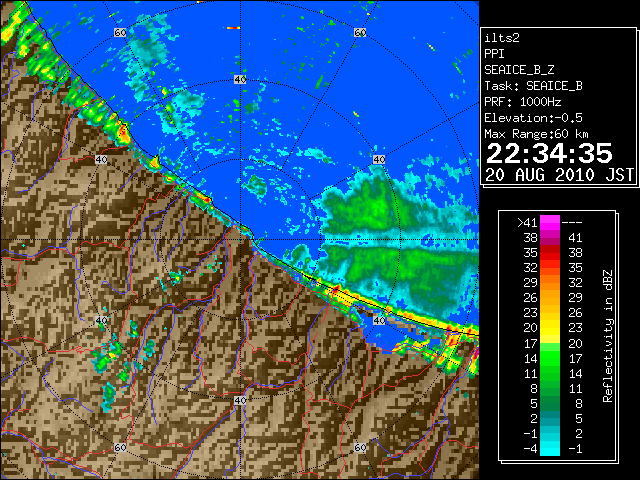The width and height of the screenshot is (640, 480).
Task: Click the 'Max Range:60 km' text
Action: coord(537,134)
